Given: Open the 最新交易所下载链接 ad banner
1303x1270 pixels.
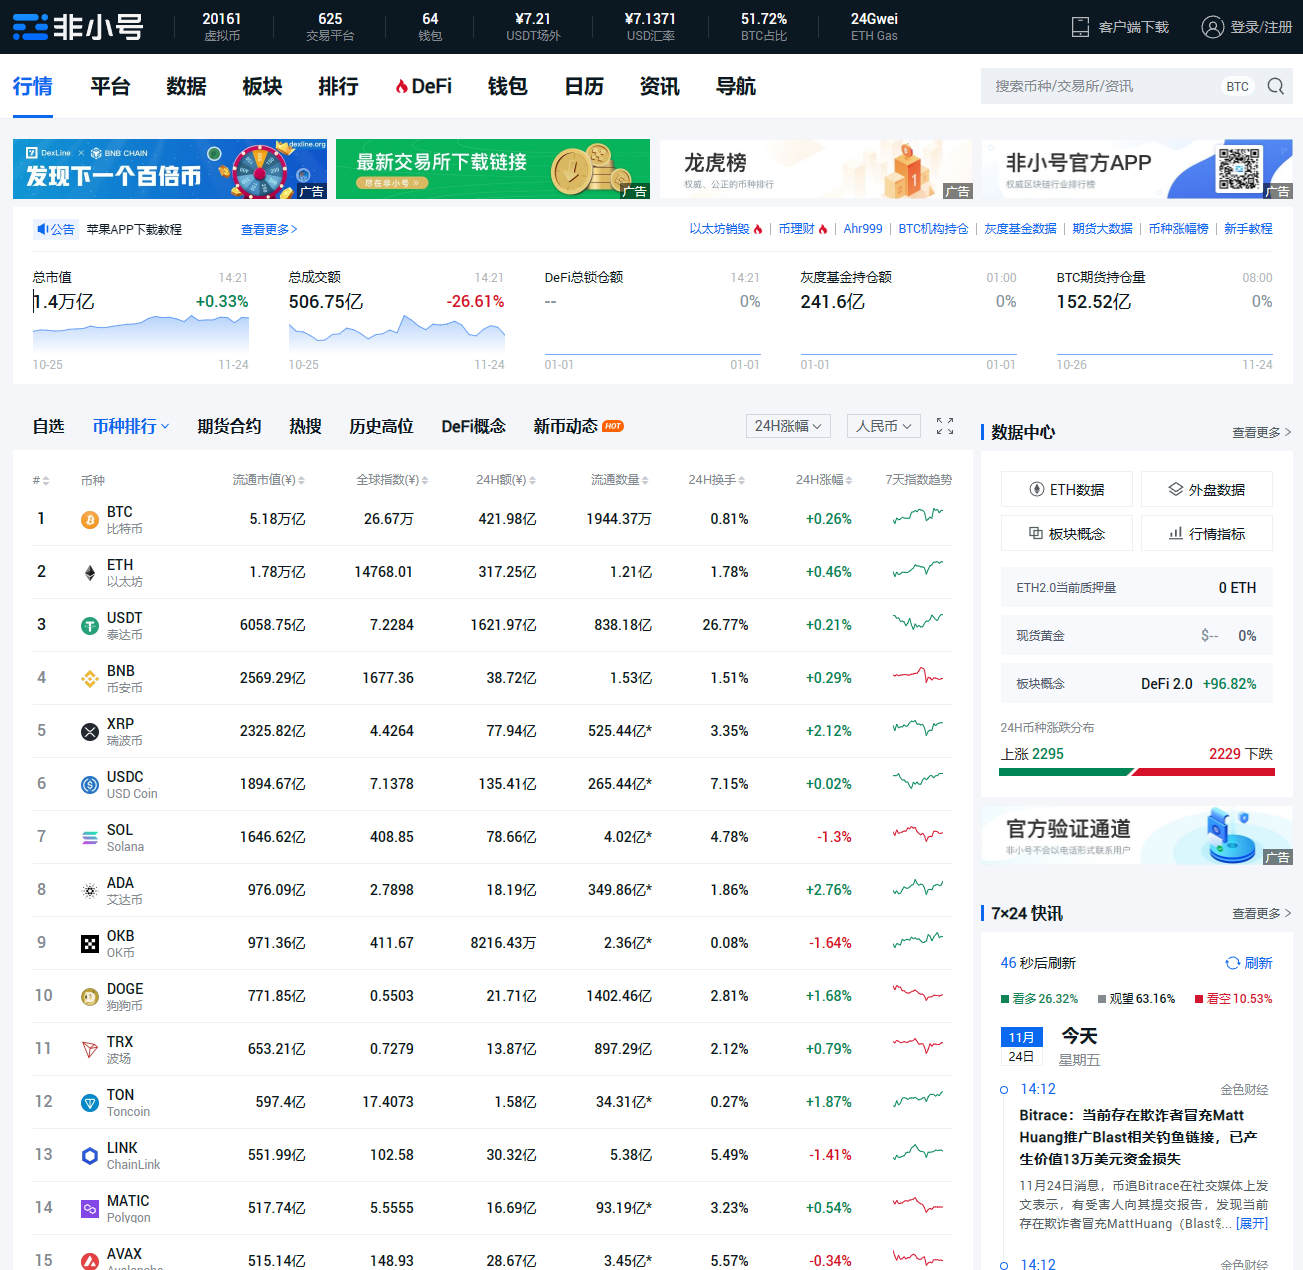Looking at the screenshot, I should [x=493, y=169].
